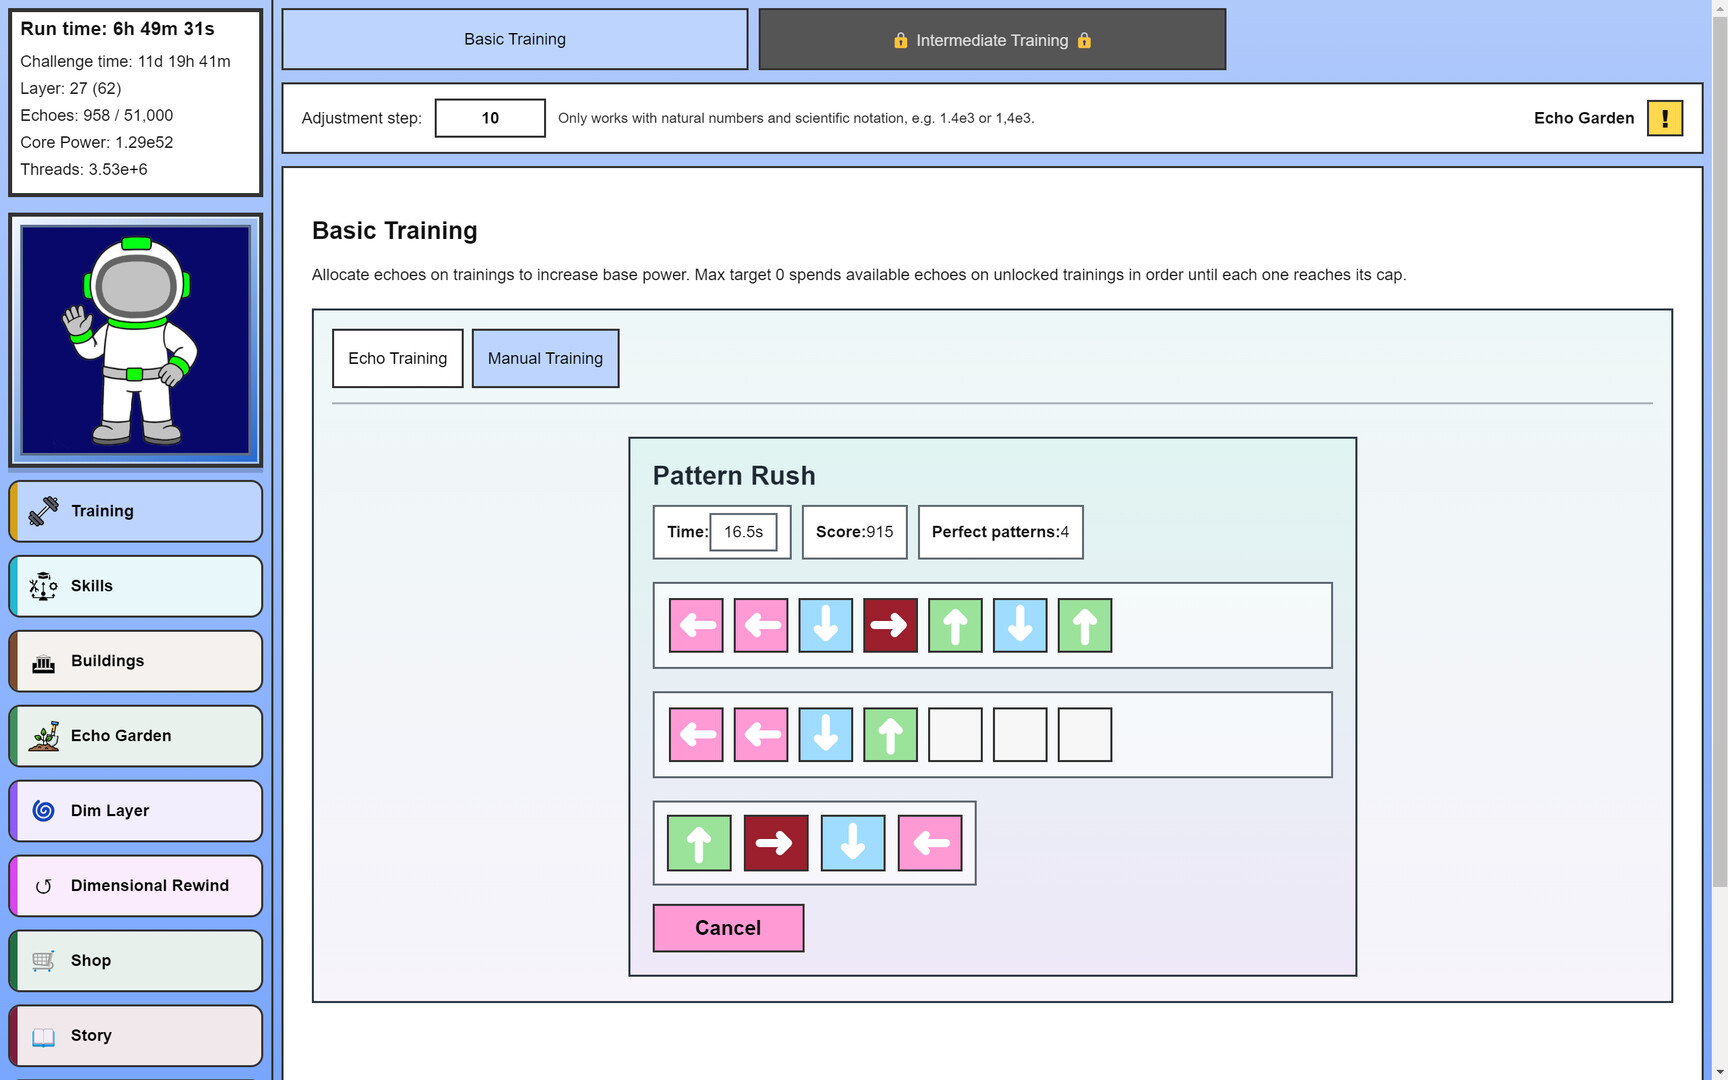Switch to the Echo Training sub-tab
The image size is (1728, 1080).
[398, 358]
